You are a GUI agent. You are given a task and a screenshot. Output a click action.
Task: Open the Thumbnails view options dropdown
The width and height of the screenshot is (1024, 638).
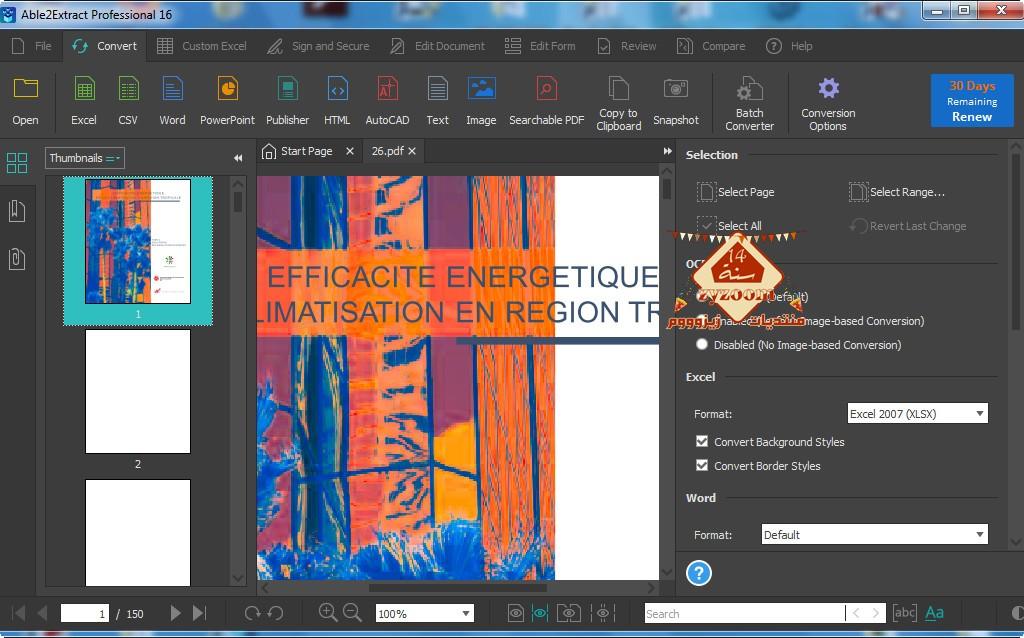point(84,158)
